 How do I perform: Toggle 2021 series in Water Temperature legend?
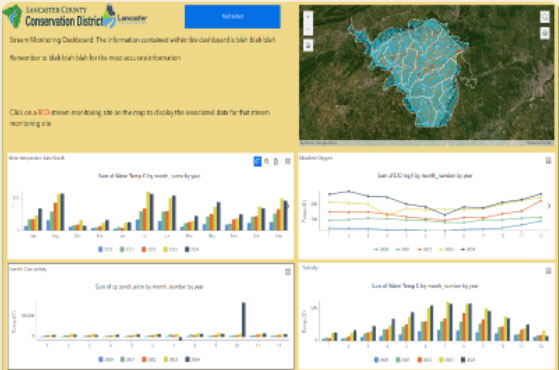point(127,250)
